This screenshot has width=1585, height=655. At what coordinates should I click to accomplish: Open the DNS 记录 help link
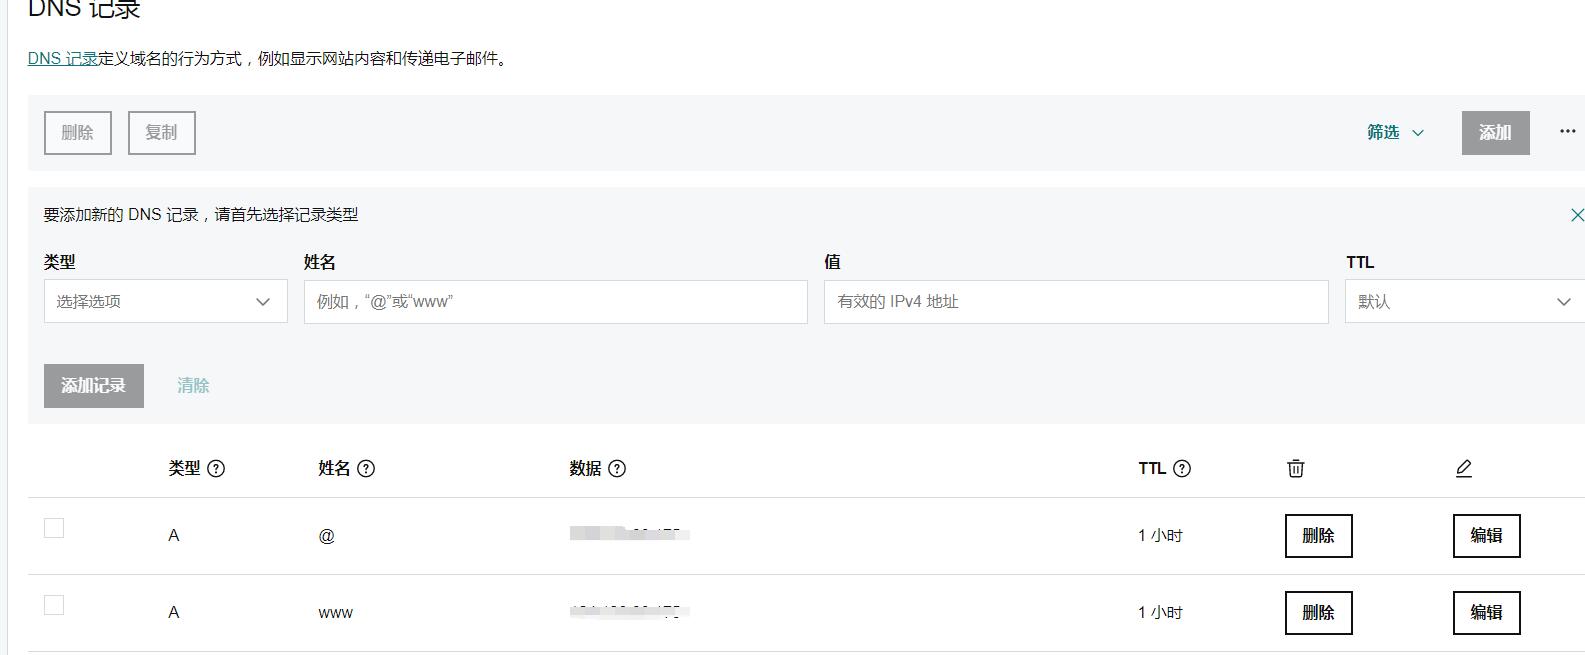click(x=62, y=59)
